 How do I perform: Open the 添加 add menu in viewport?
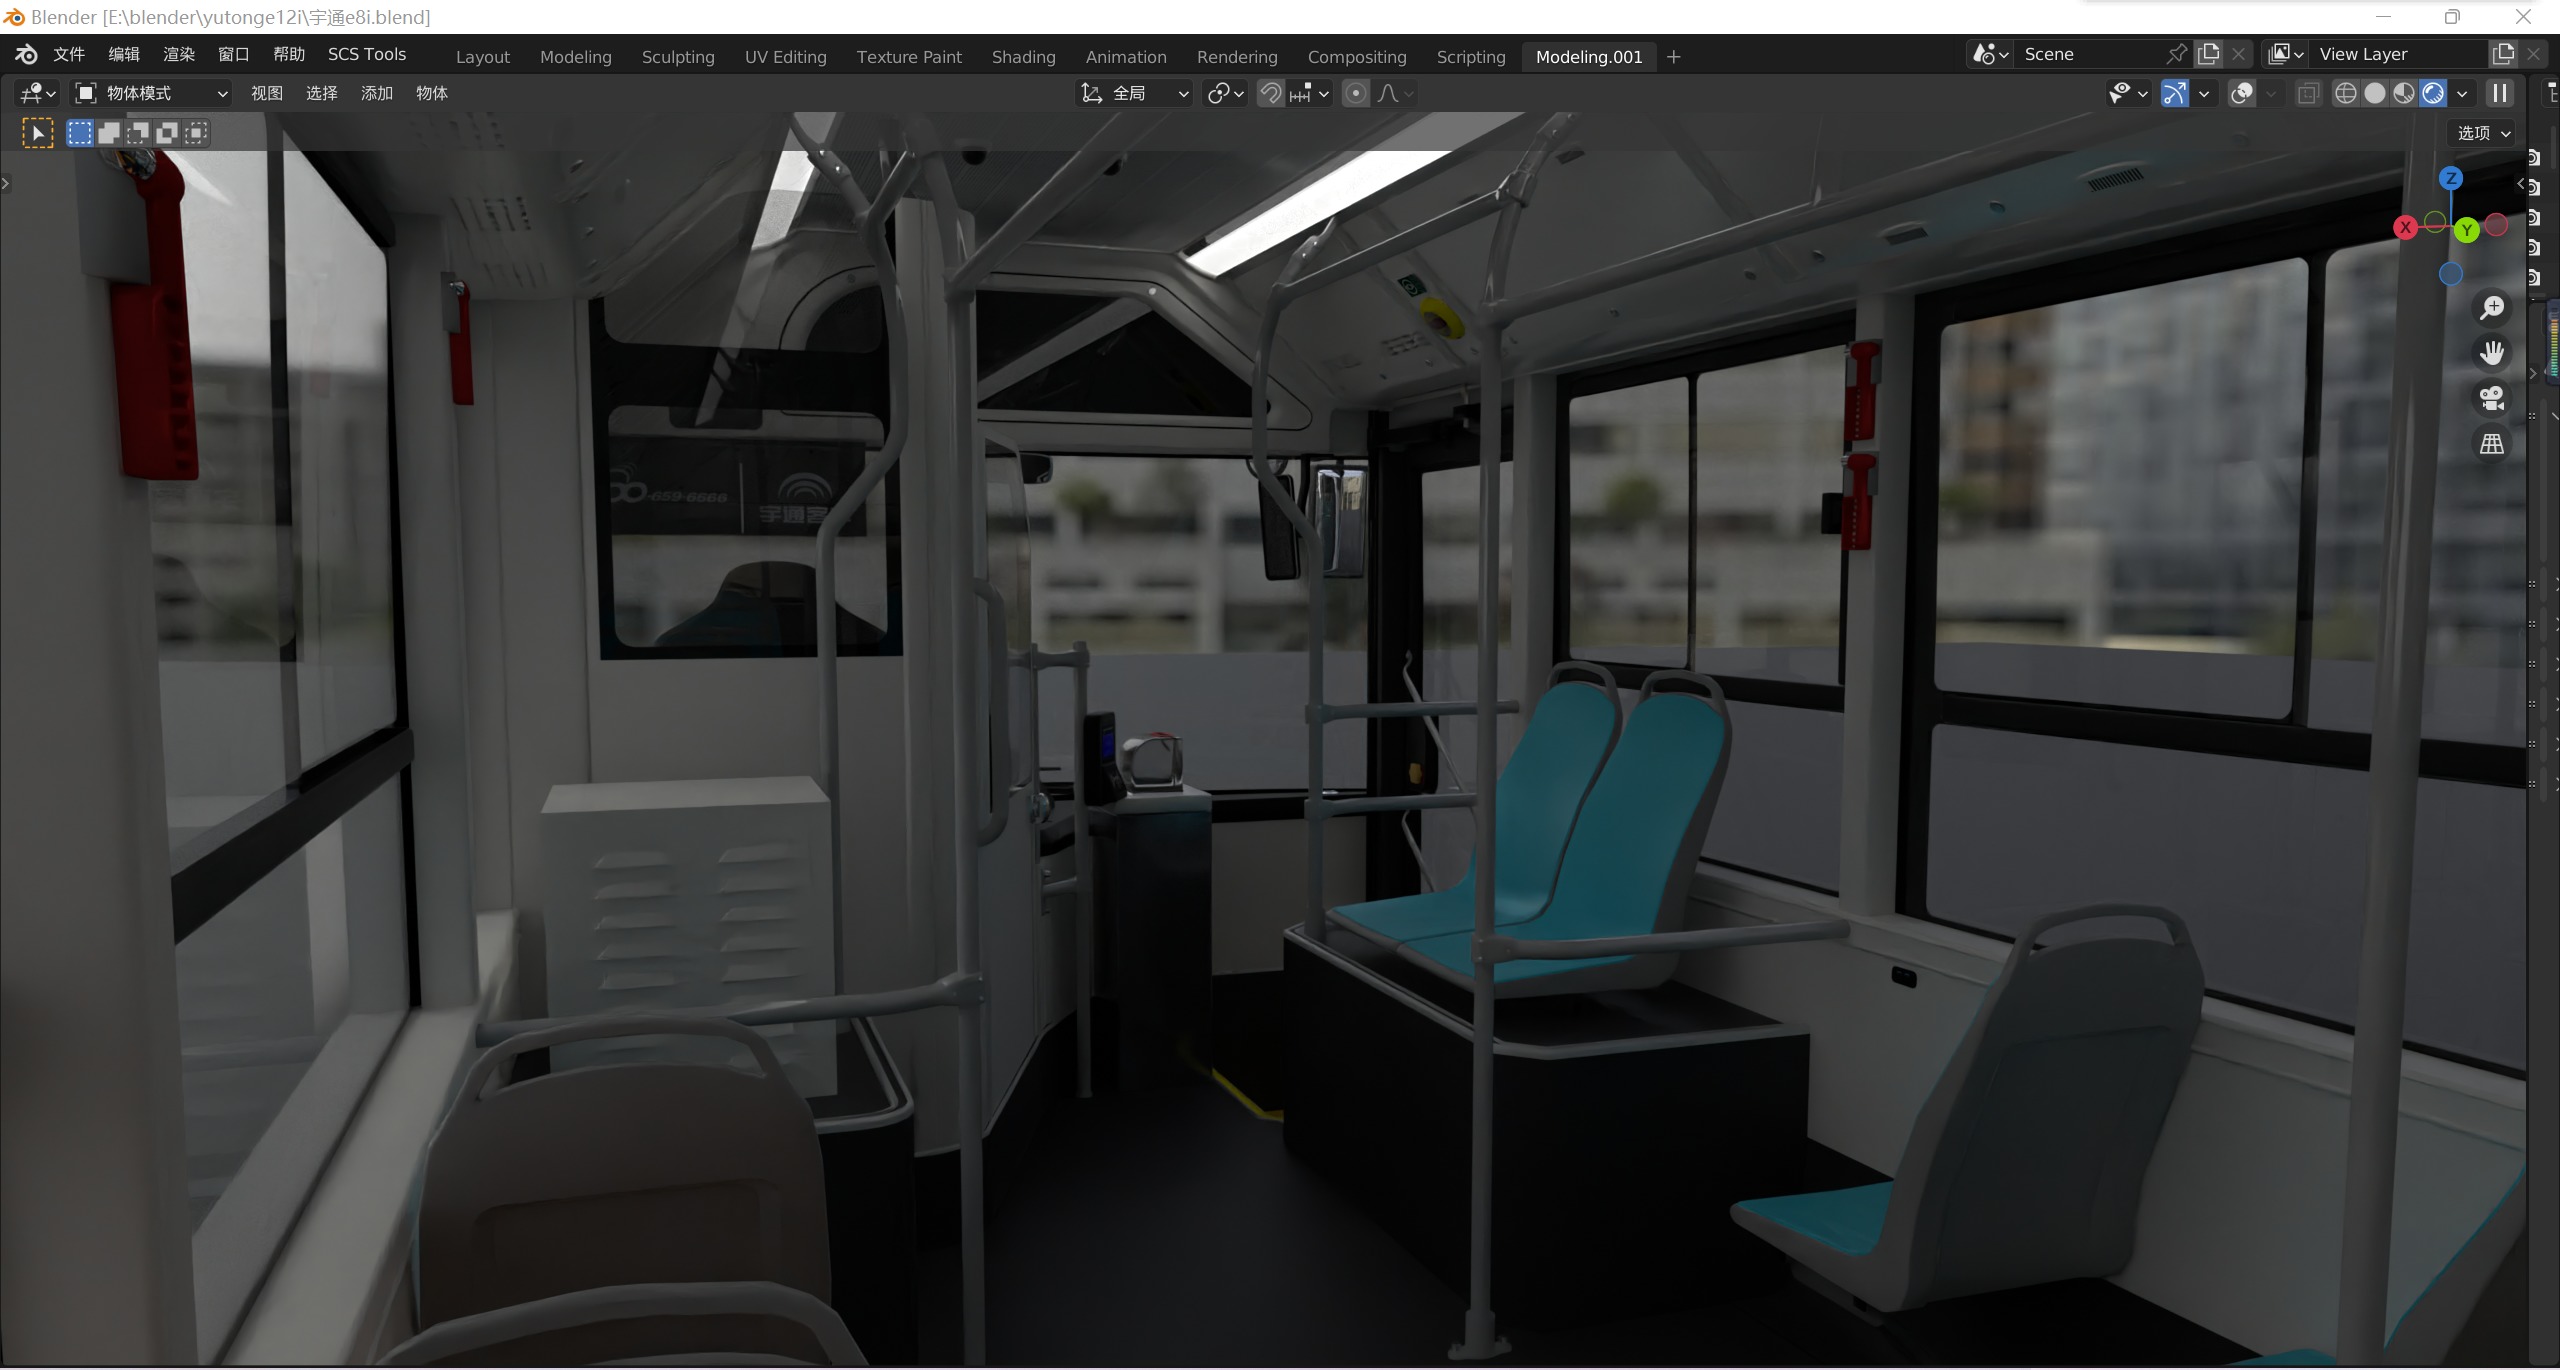(377, 93)
